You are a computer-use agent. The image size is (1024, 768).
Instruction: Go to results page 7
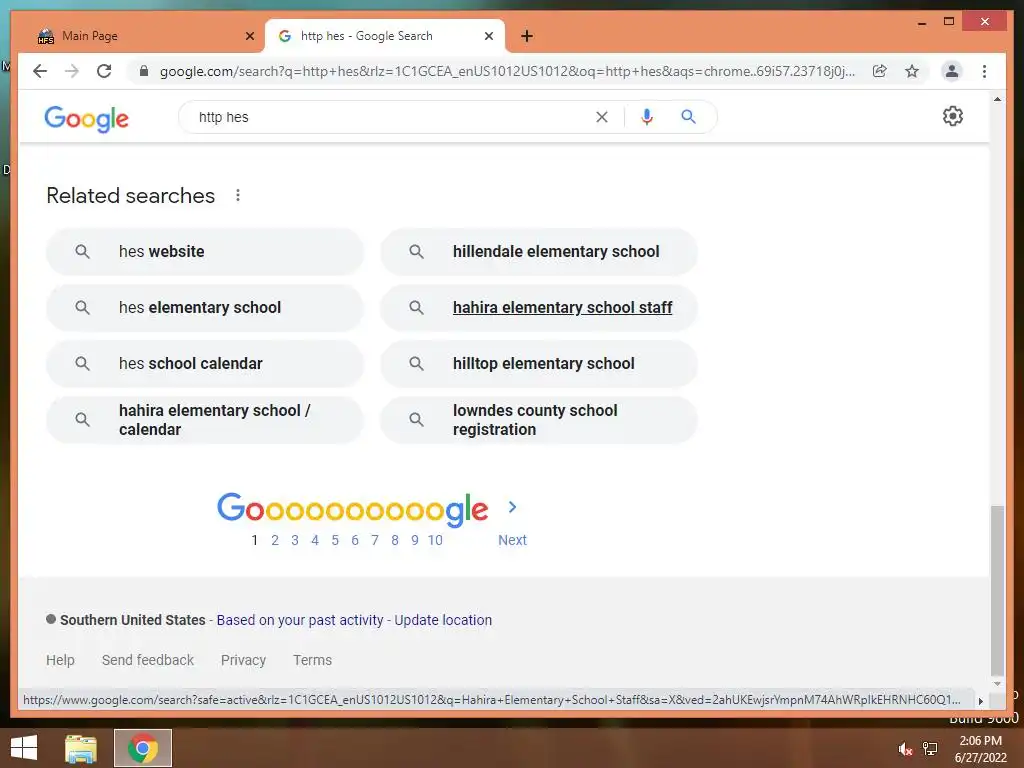point(375,540)
